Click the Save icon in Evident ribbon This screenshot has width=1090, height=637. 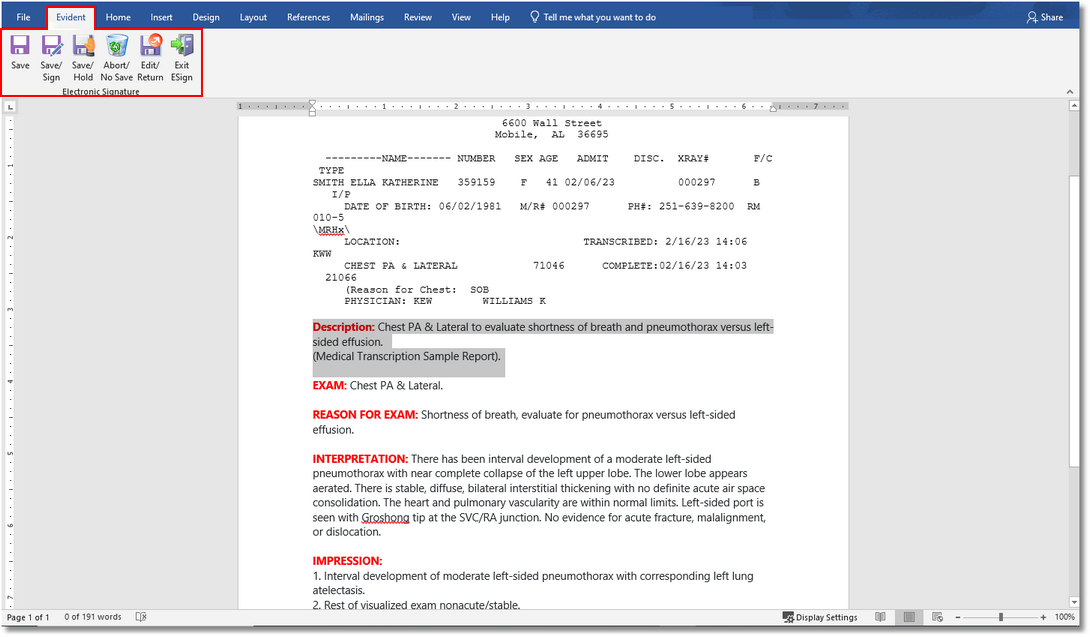(x=20, y=46)
